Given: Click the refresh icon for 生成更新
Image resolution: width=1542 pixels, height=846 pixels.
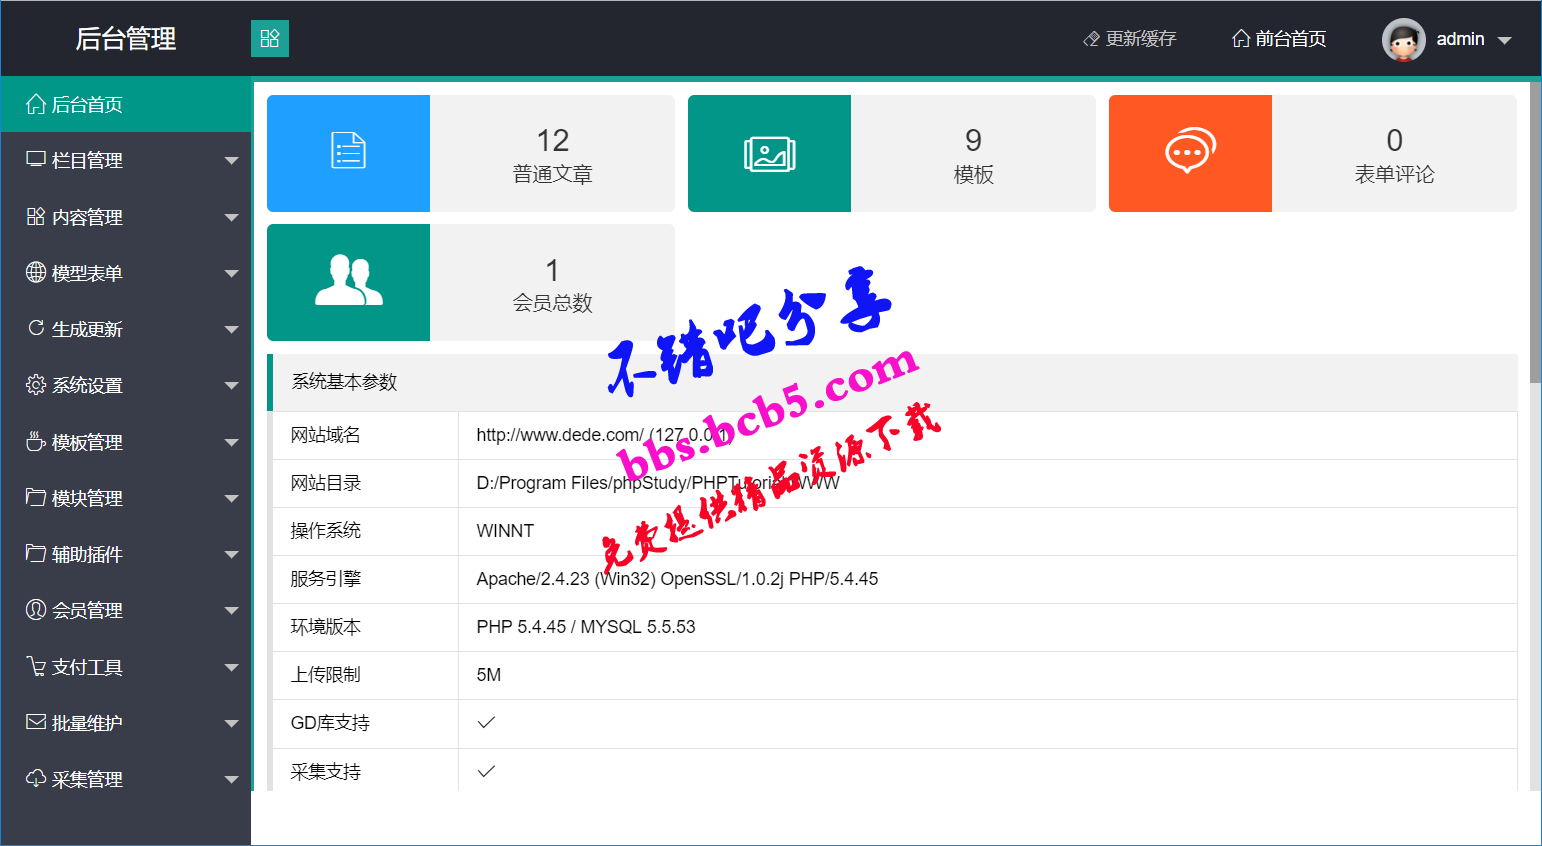Looking at the screenshot, I should [x=36, y=328].
